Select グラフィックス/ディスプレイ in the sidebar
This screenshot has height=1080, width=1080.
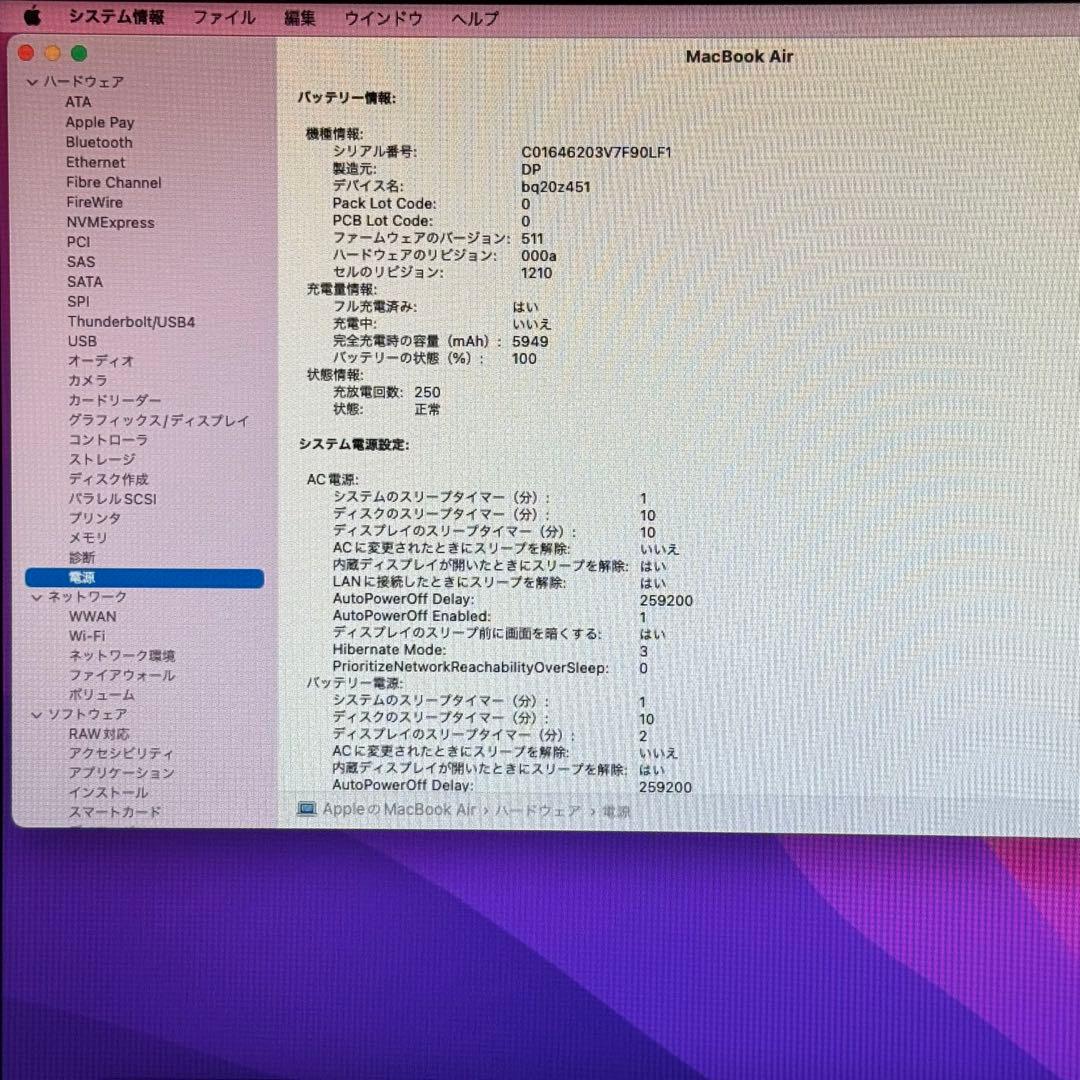(x=158, y=420)
